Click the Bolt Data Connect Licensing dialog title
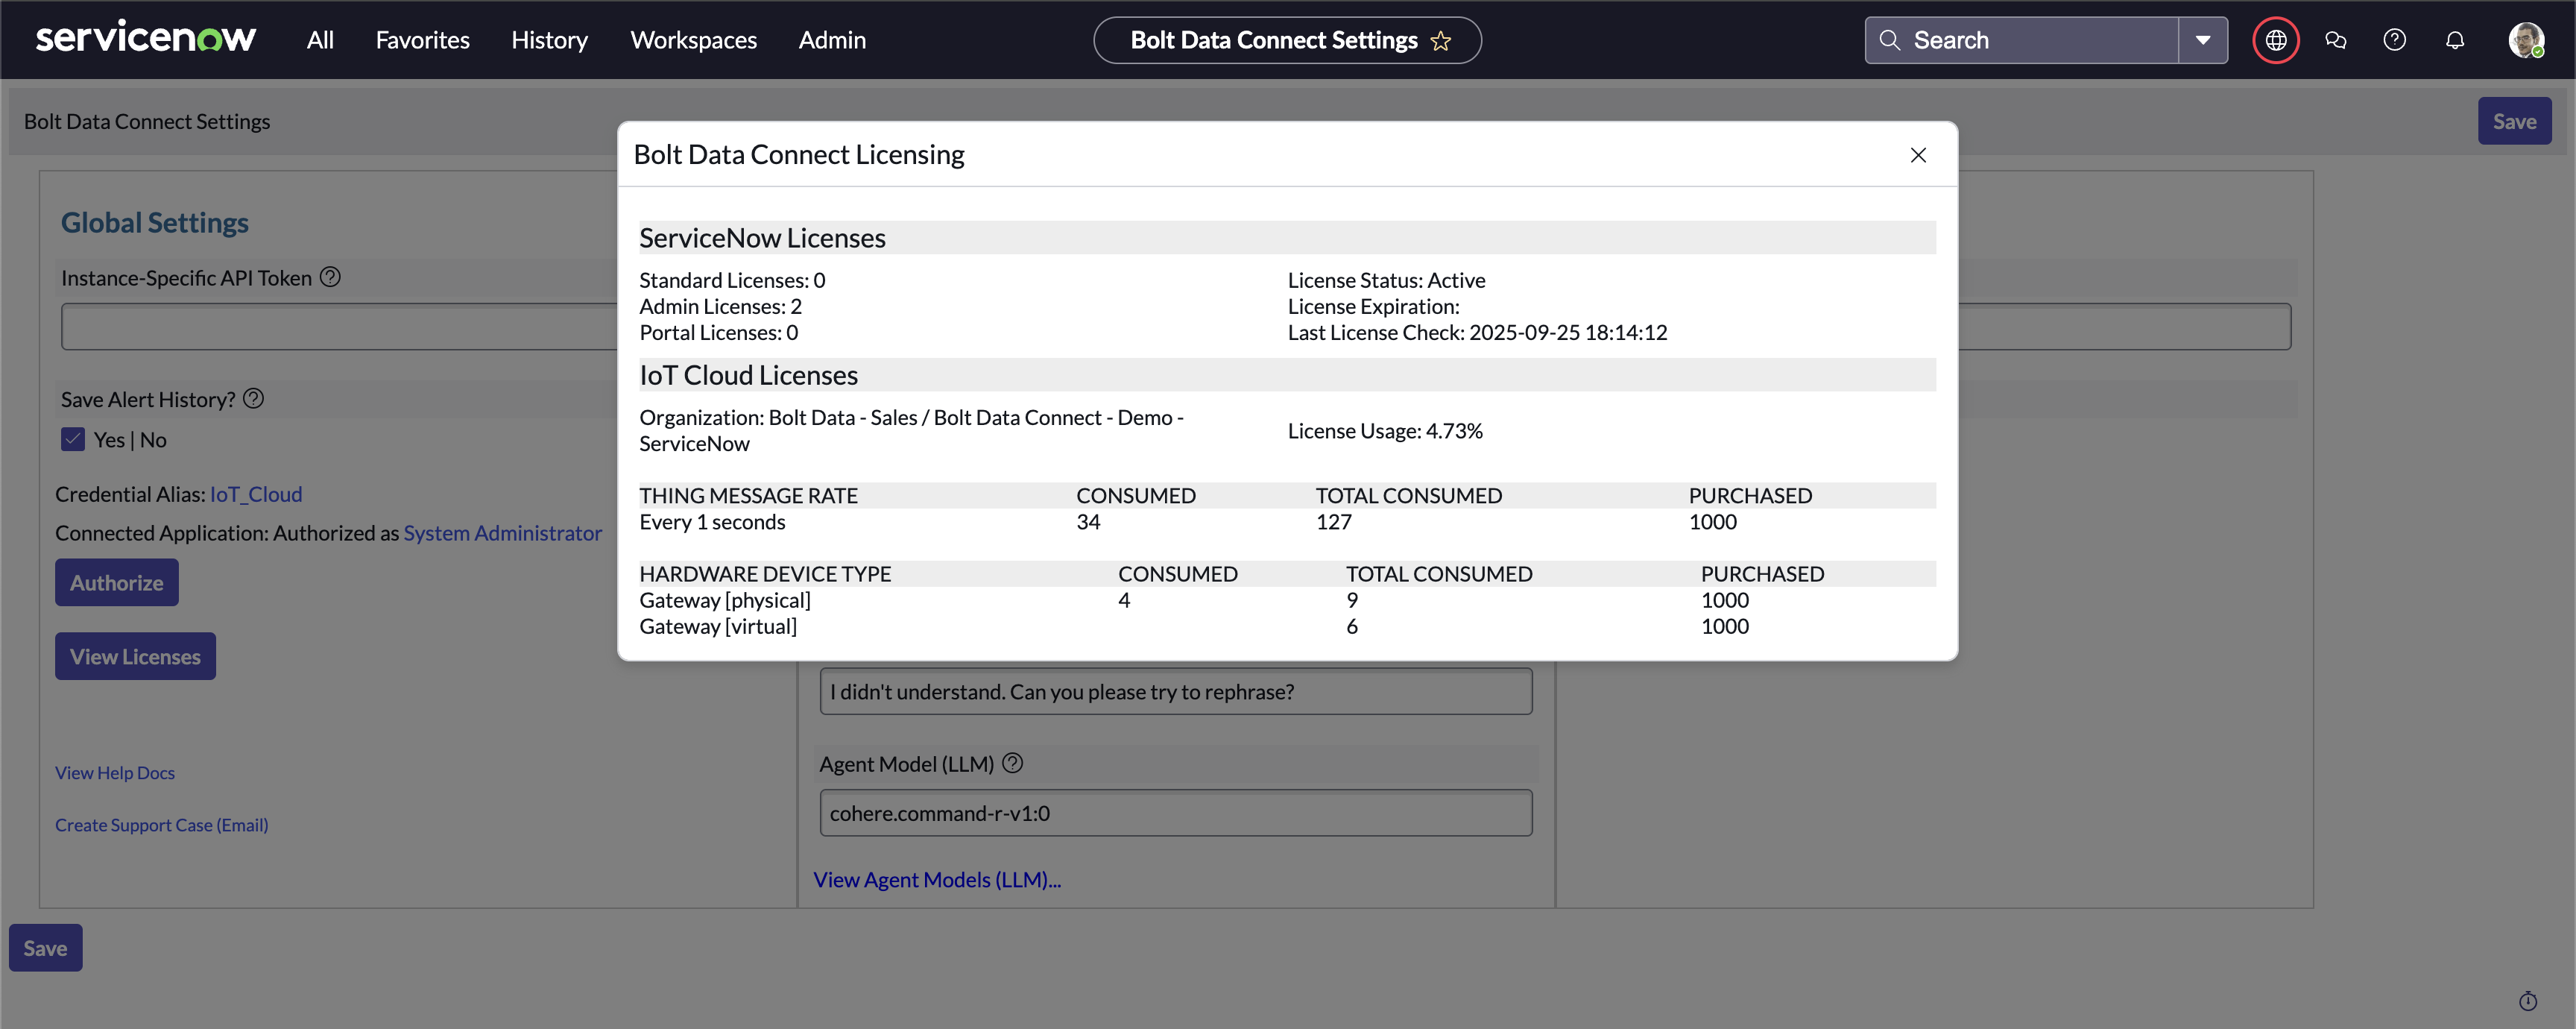The width and height of the screenshot is (2576, 1029). (799, 154)
